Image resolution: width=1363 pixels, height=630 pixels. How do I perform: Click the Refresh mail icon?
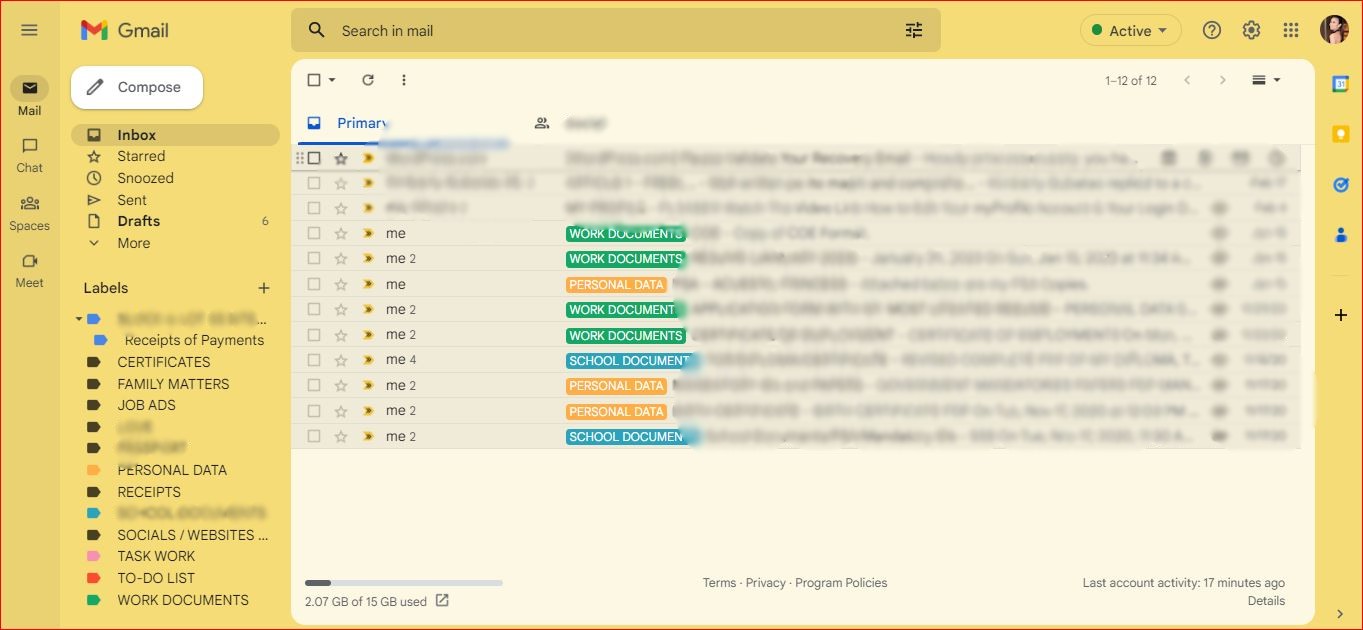click(x=368, y=80)
